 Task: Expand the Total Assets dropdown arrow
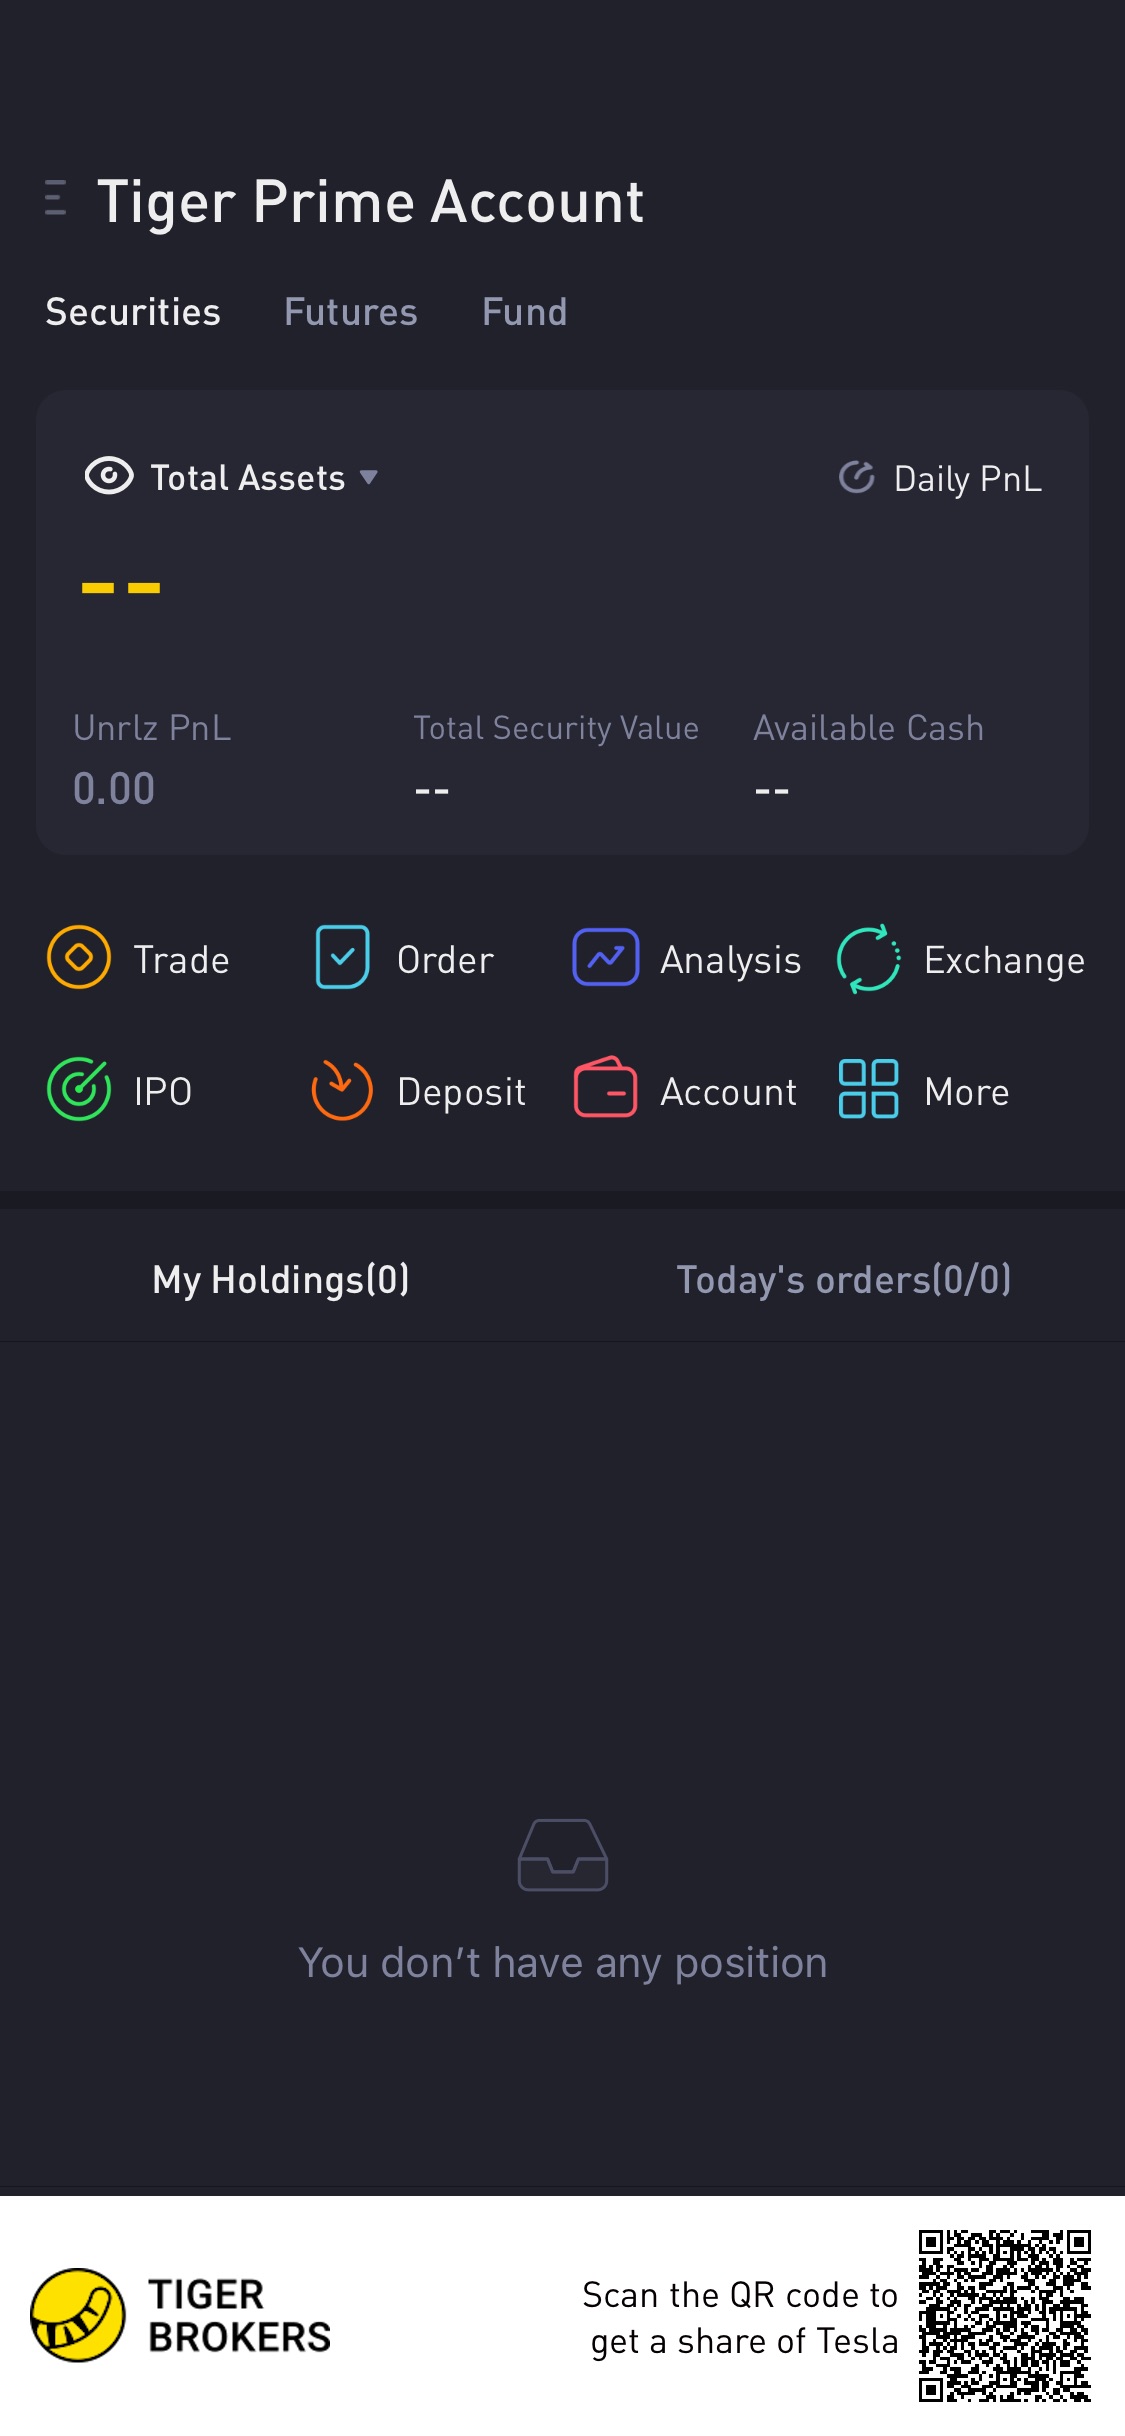click(x=369, y=478)
